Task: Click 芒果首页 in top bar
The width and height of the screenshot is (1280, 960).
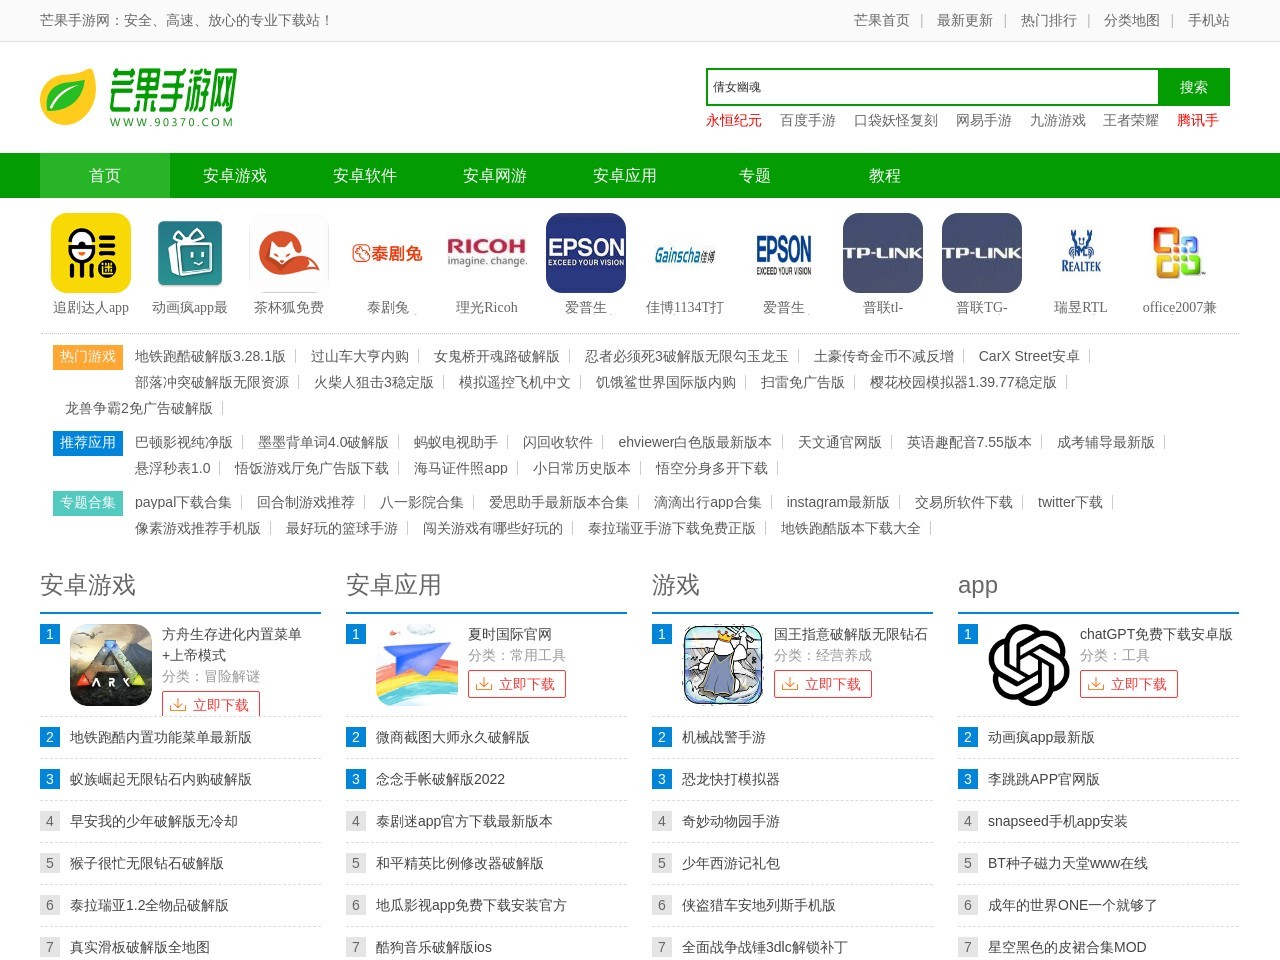Action: 882,20
